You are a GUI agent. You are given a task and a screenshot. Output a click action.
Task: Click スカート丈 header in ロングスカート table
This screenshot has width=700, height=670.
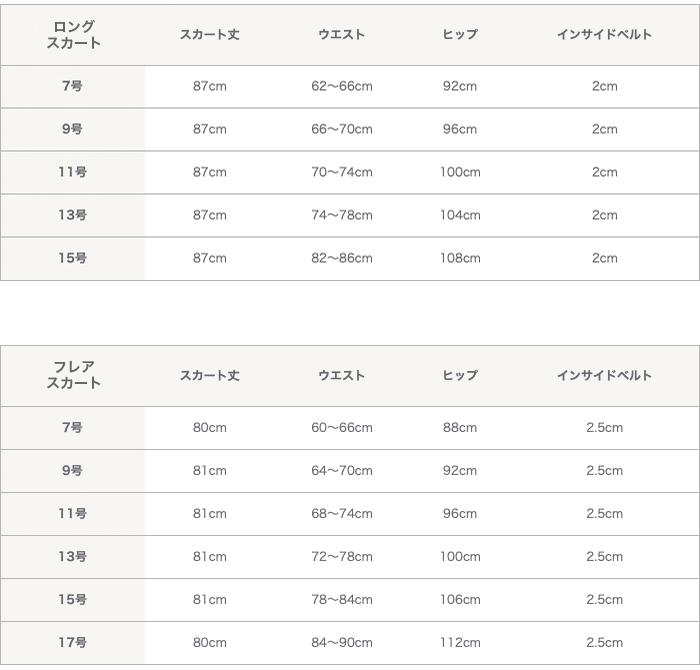(x=209, y=35)
